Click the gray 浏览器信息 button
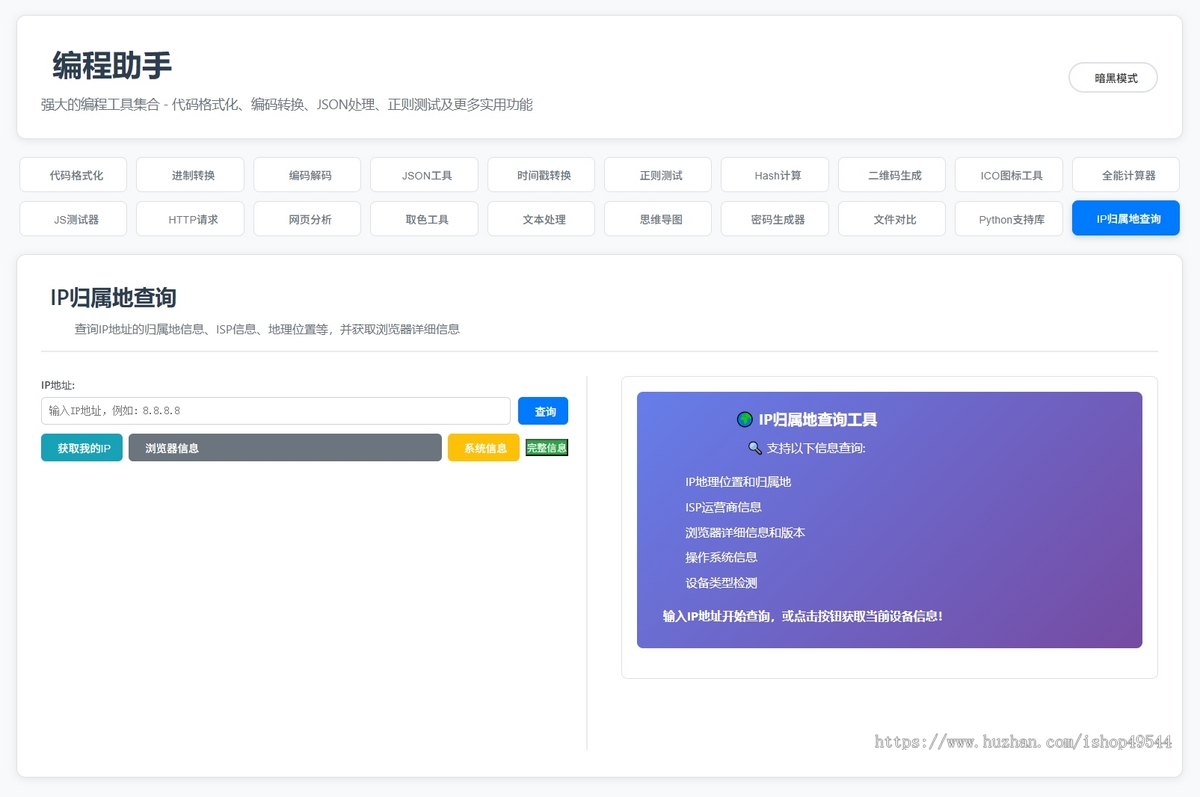This screenshot has width=1200, height=797. tap(285, 448)
